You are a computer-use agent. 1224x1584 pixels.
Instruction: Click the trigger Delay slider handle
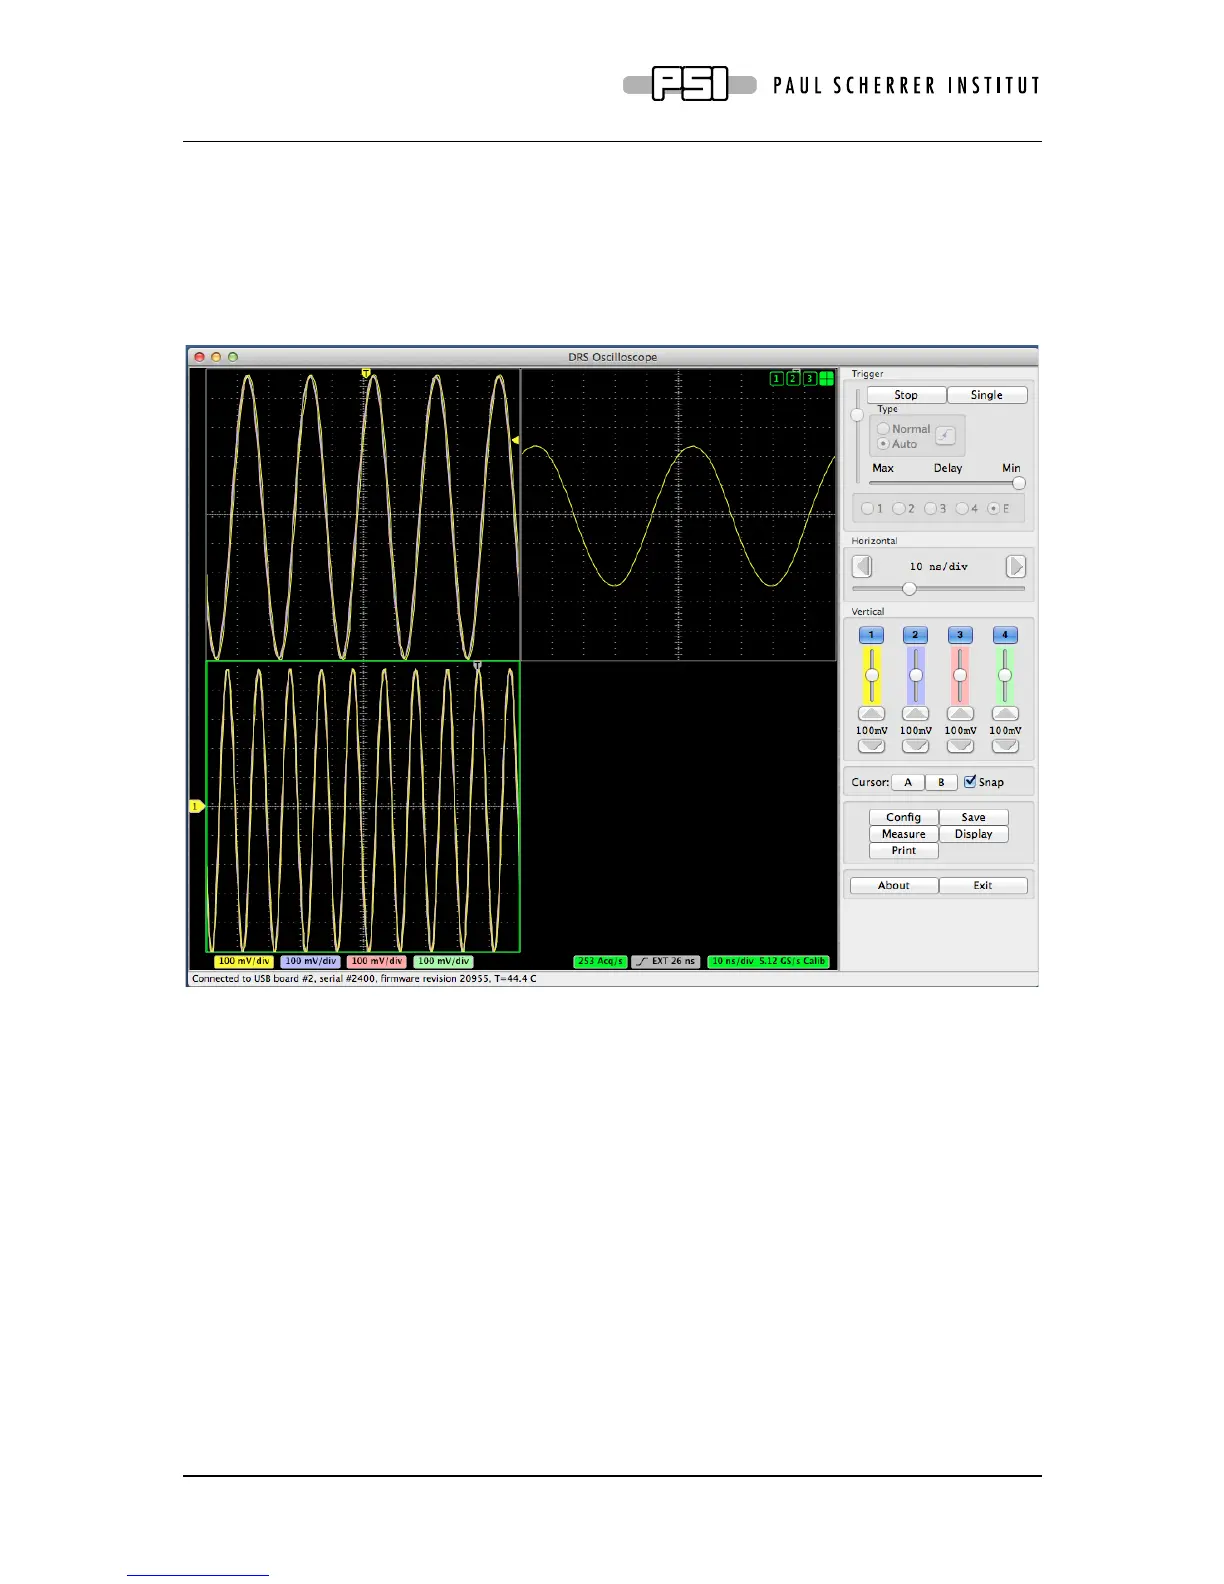click(x=1019, y=483)
